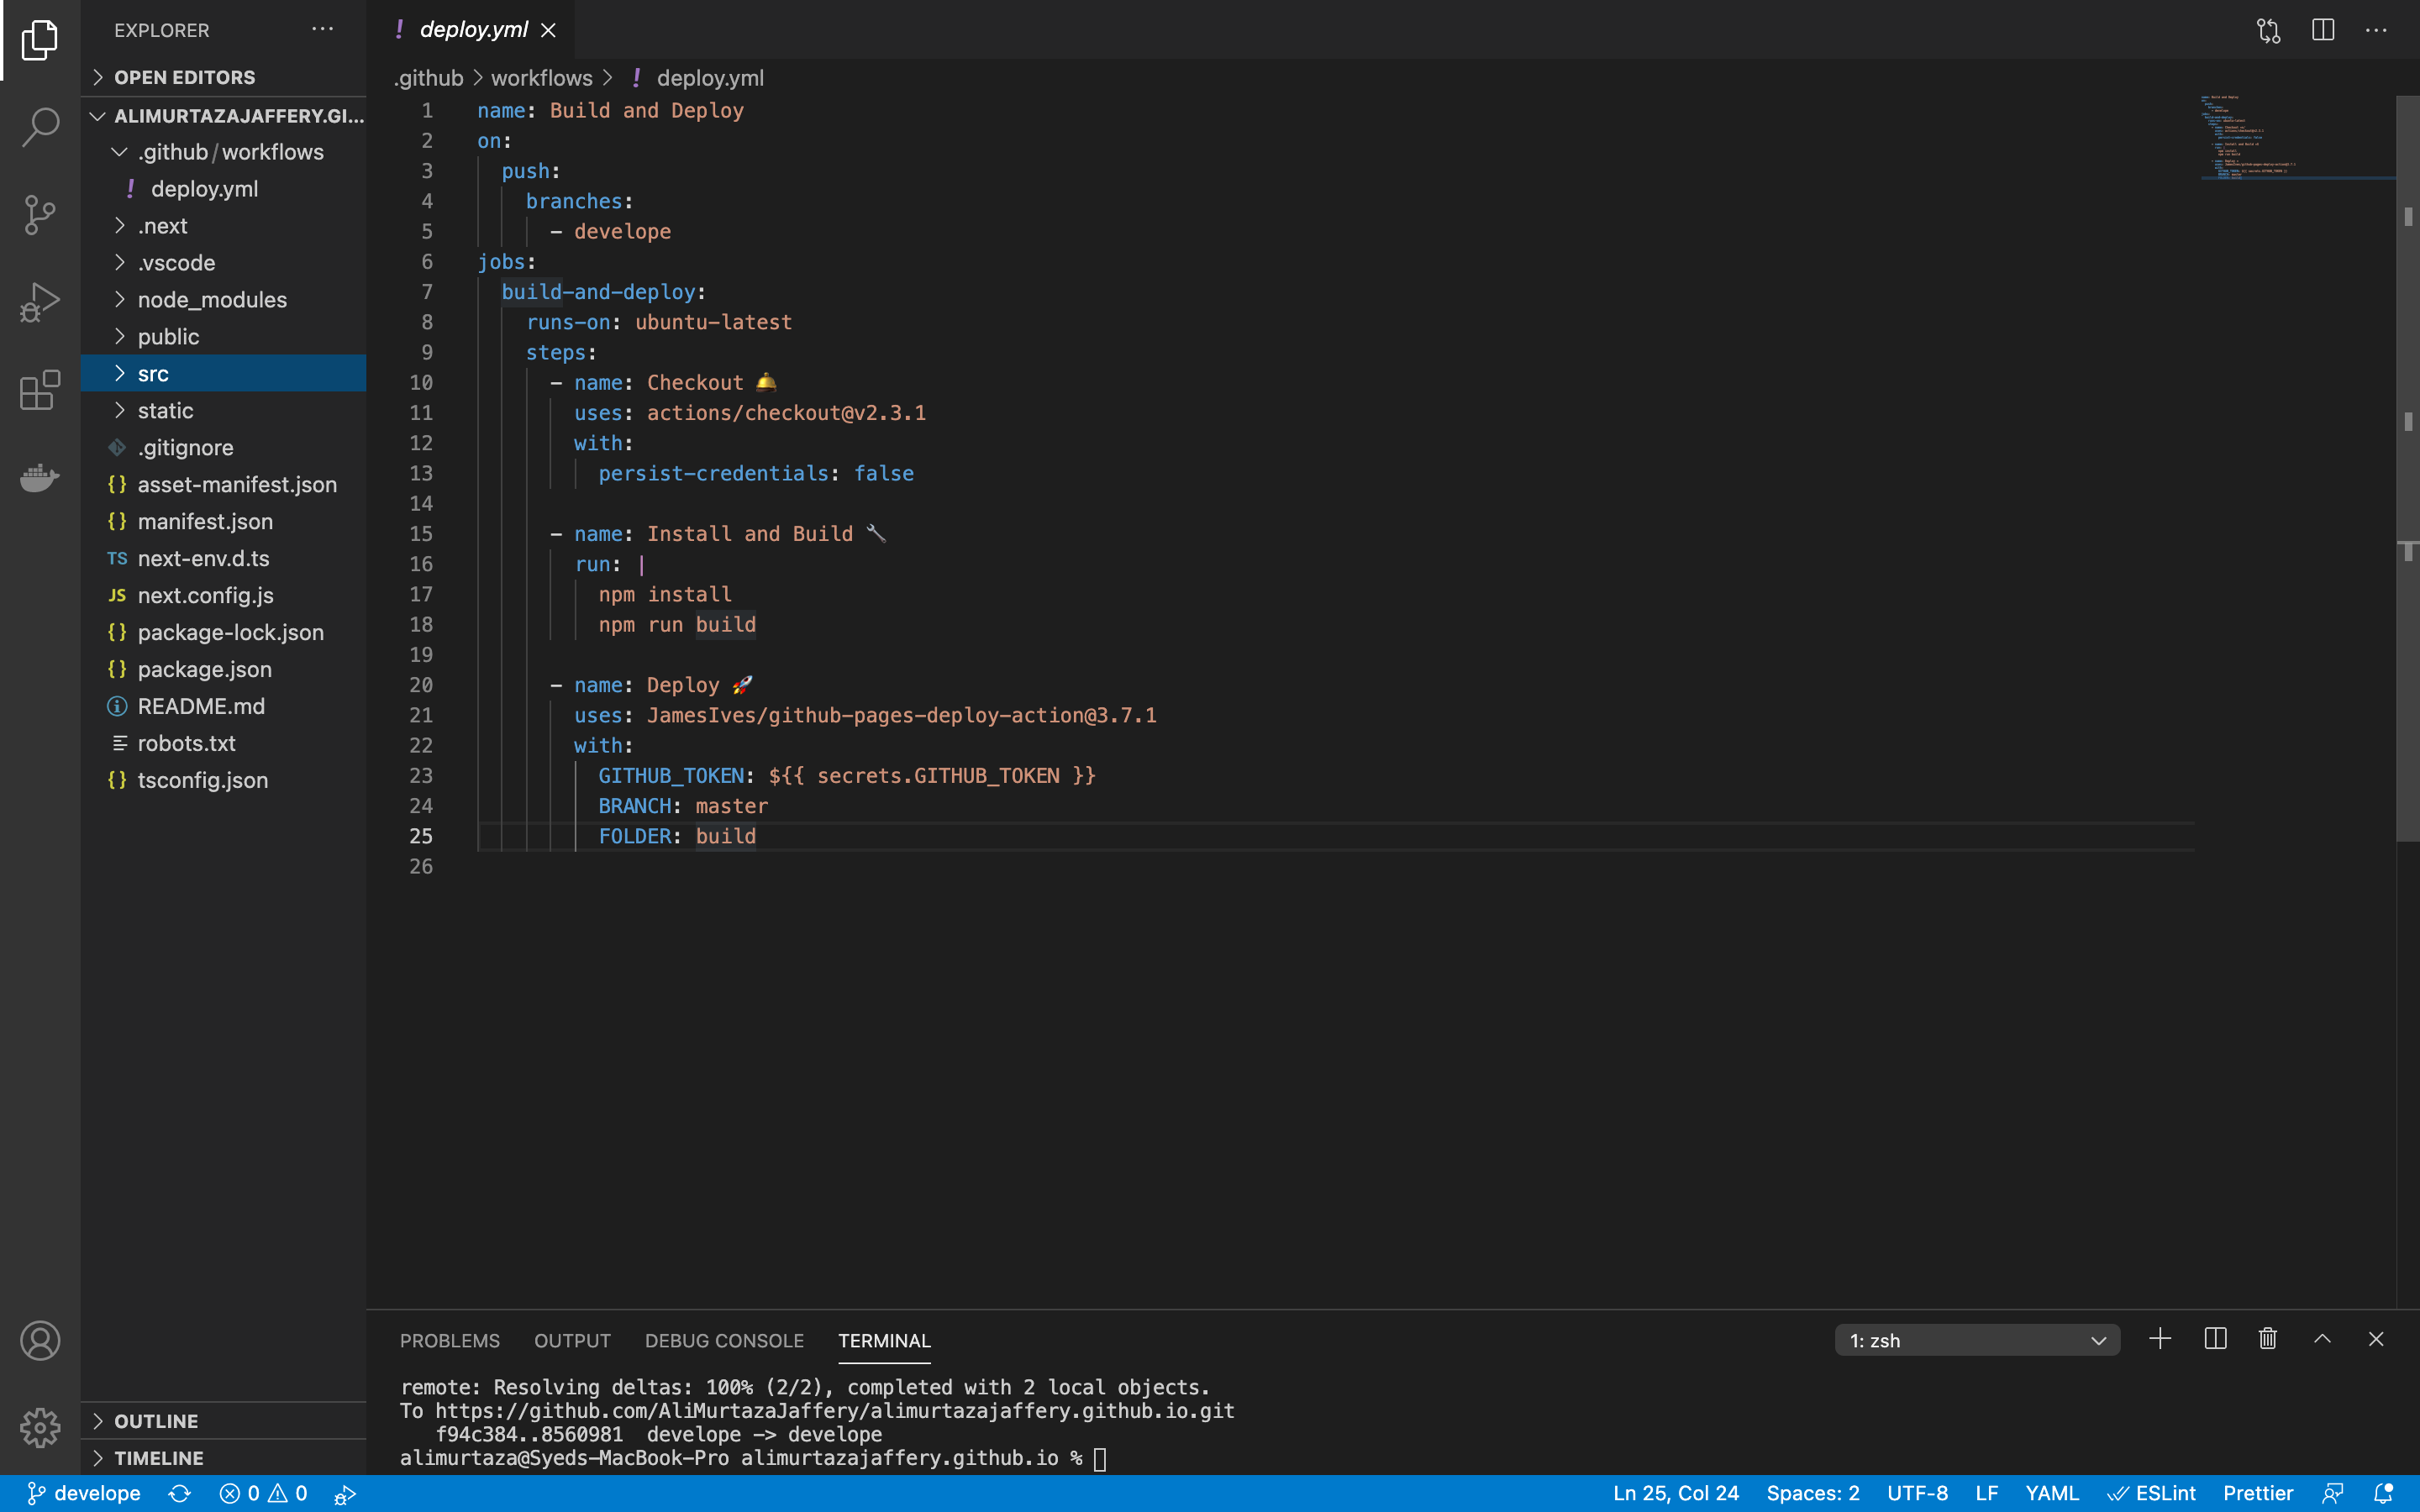Change indentation Spaces: 2 setting
This screenshot has height=1512, width=2420.
click(1813, 1493)
